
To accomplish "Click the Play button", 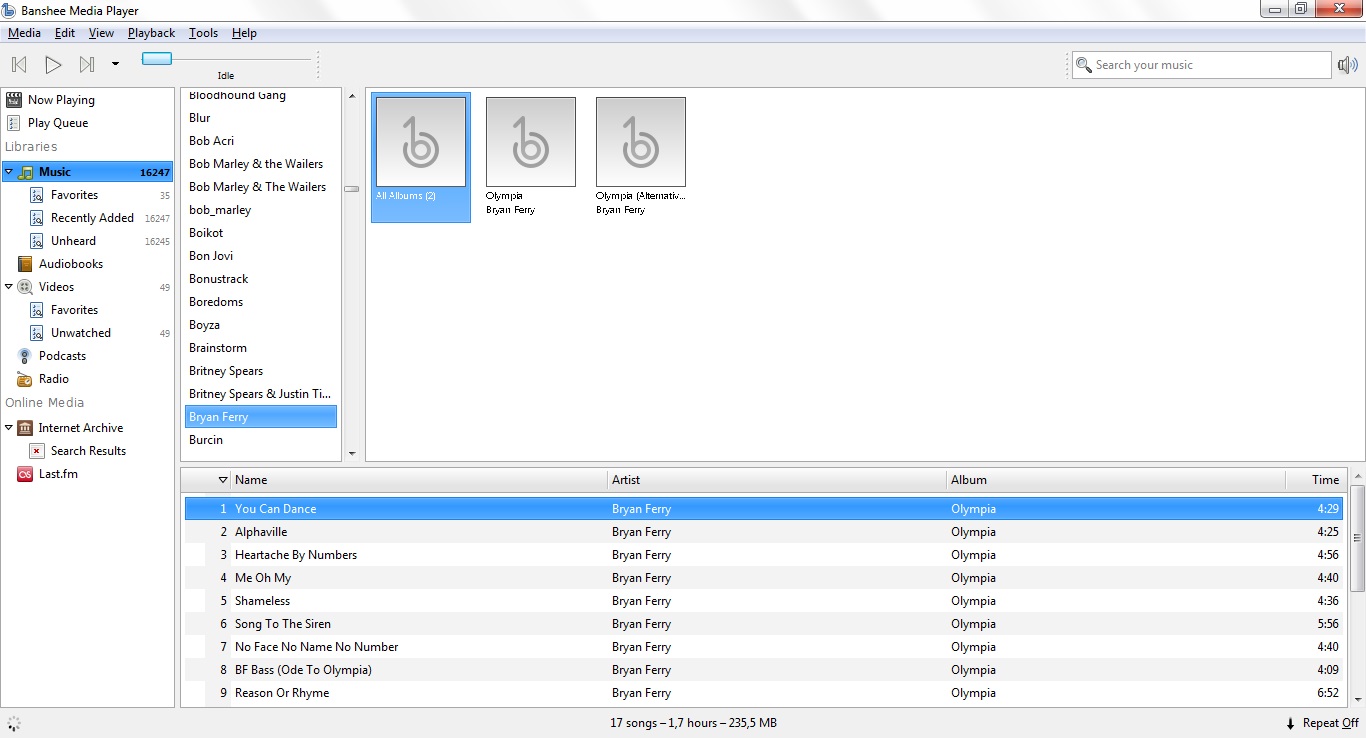I will 53,65.
